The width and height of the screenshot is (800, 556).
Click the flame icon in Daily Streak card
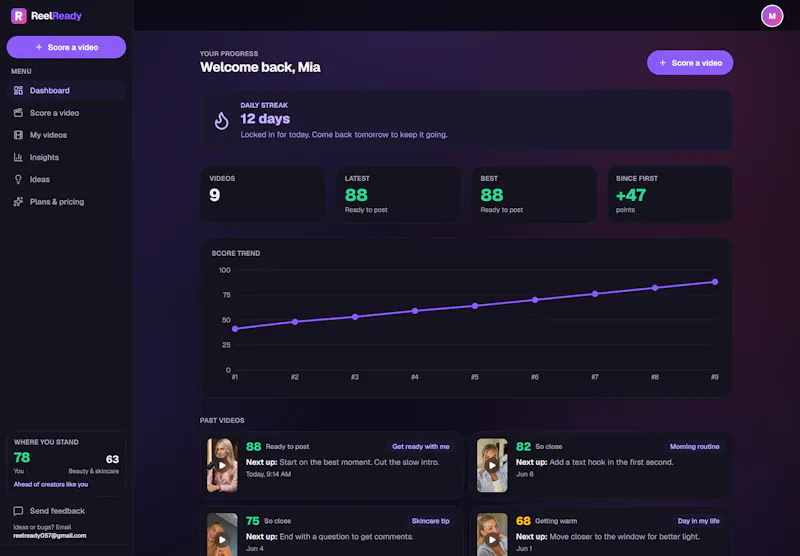(221, 121)
